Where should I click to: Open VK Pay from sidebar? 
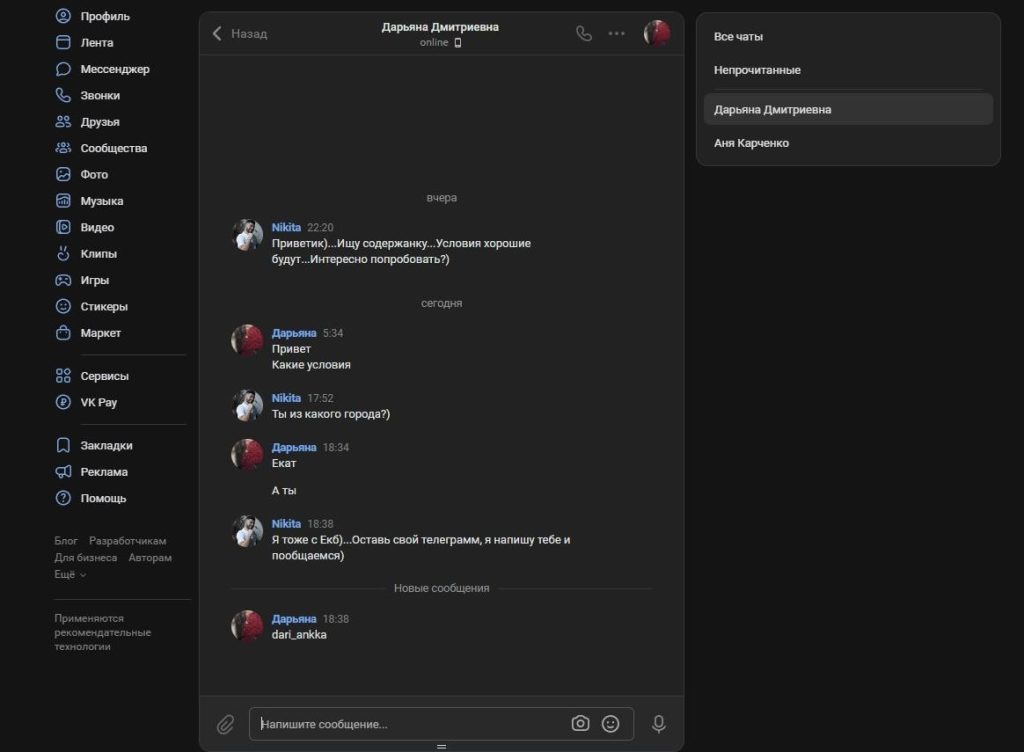point(98,402)
